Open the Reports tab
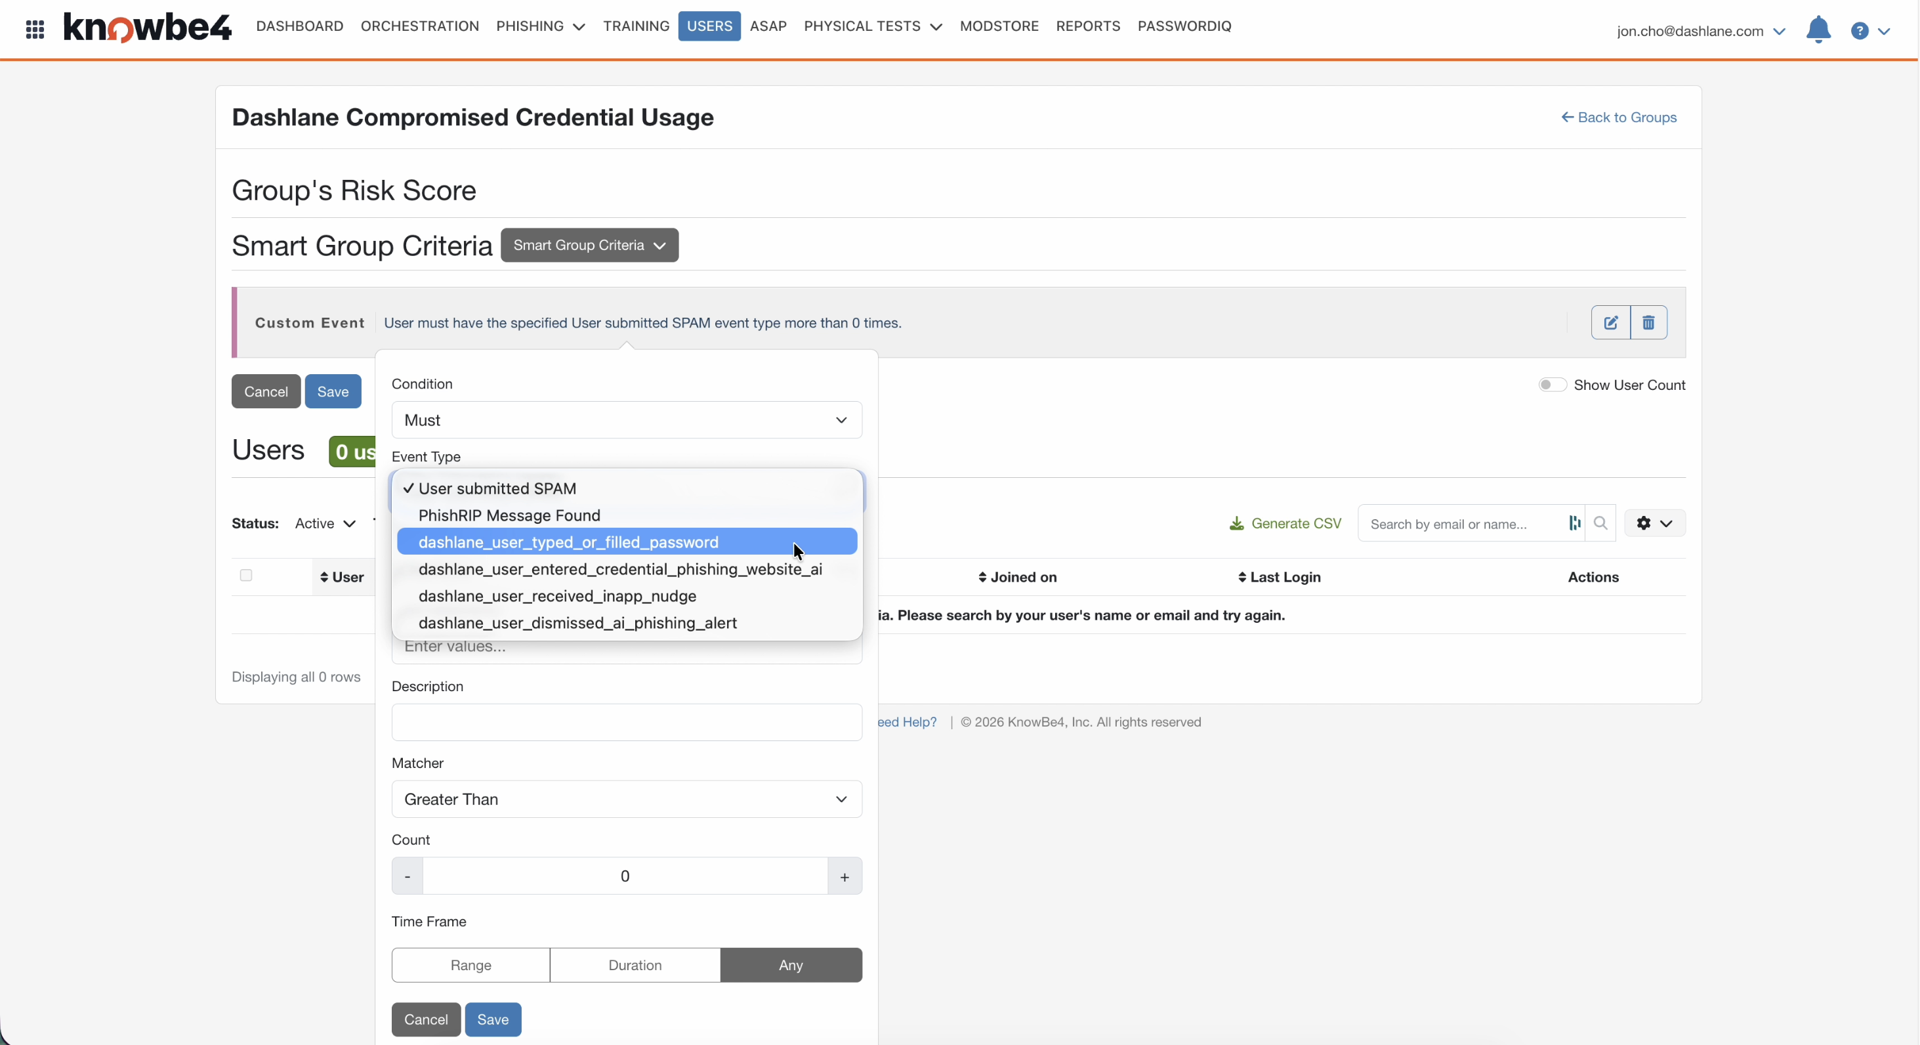This screenshot has width=1920, height=1045. (x=1088, y=26)
